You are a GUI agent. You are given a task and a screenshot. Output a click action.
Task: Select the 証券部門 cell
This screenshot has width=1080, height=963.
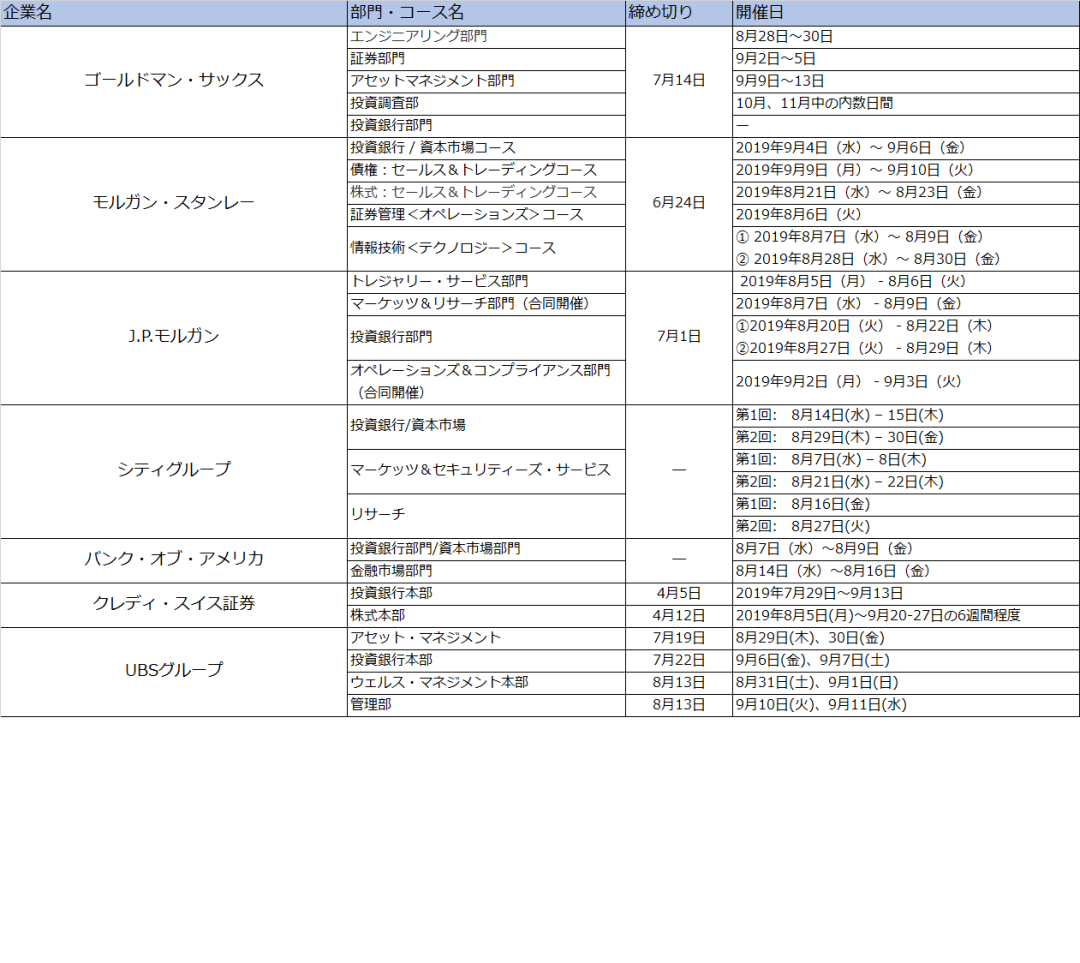pos(486,59)
